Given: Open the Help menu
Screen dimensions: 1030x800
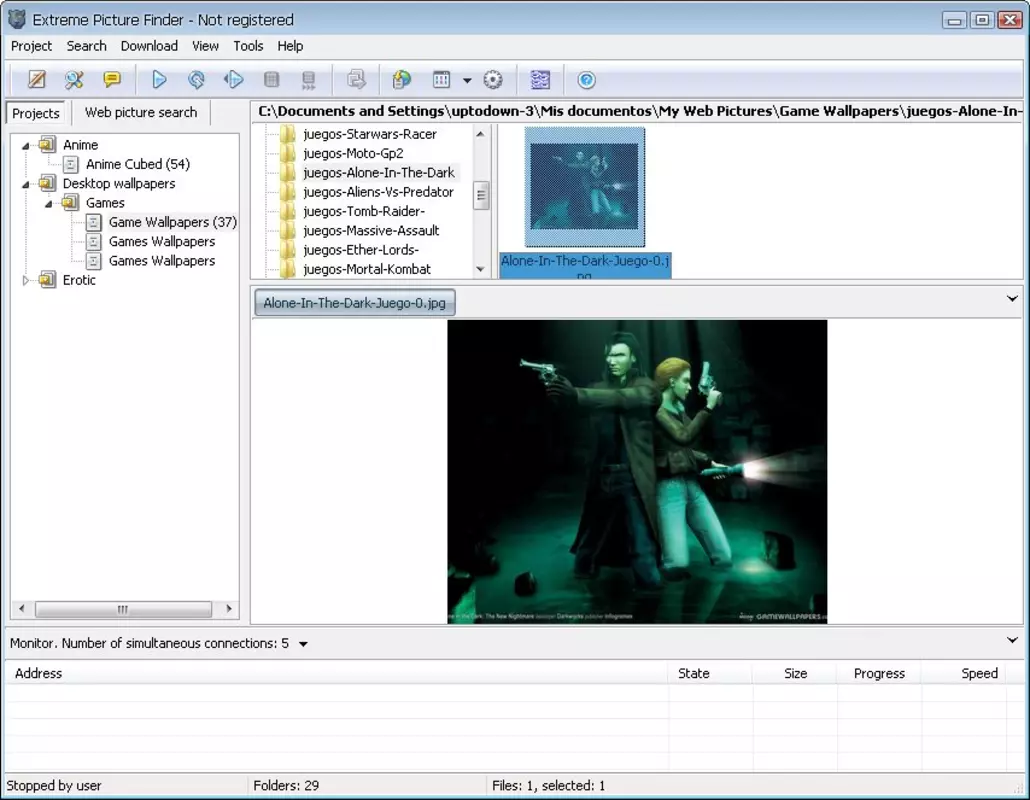Looking at the screenshot, I should coord(290,46).
